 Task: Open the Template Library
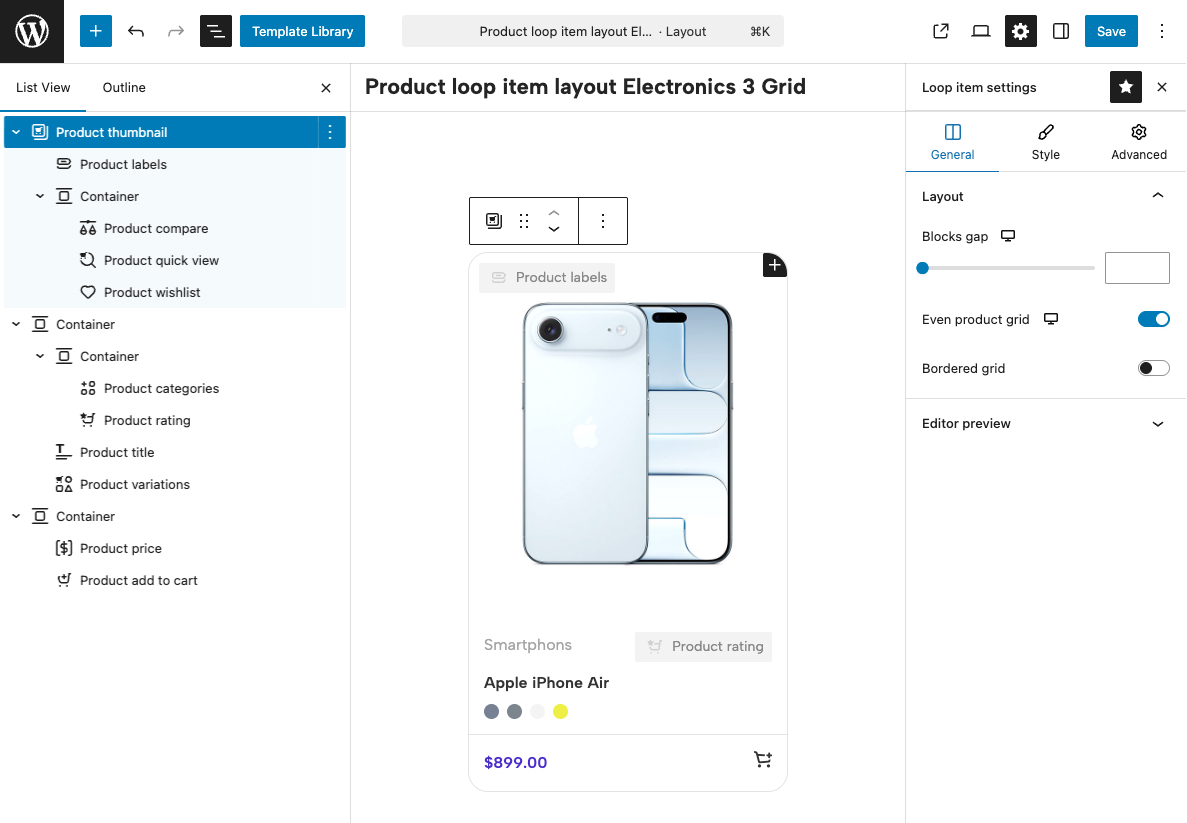point(302,31)
